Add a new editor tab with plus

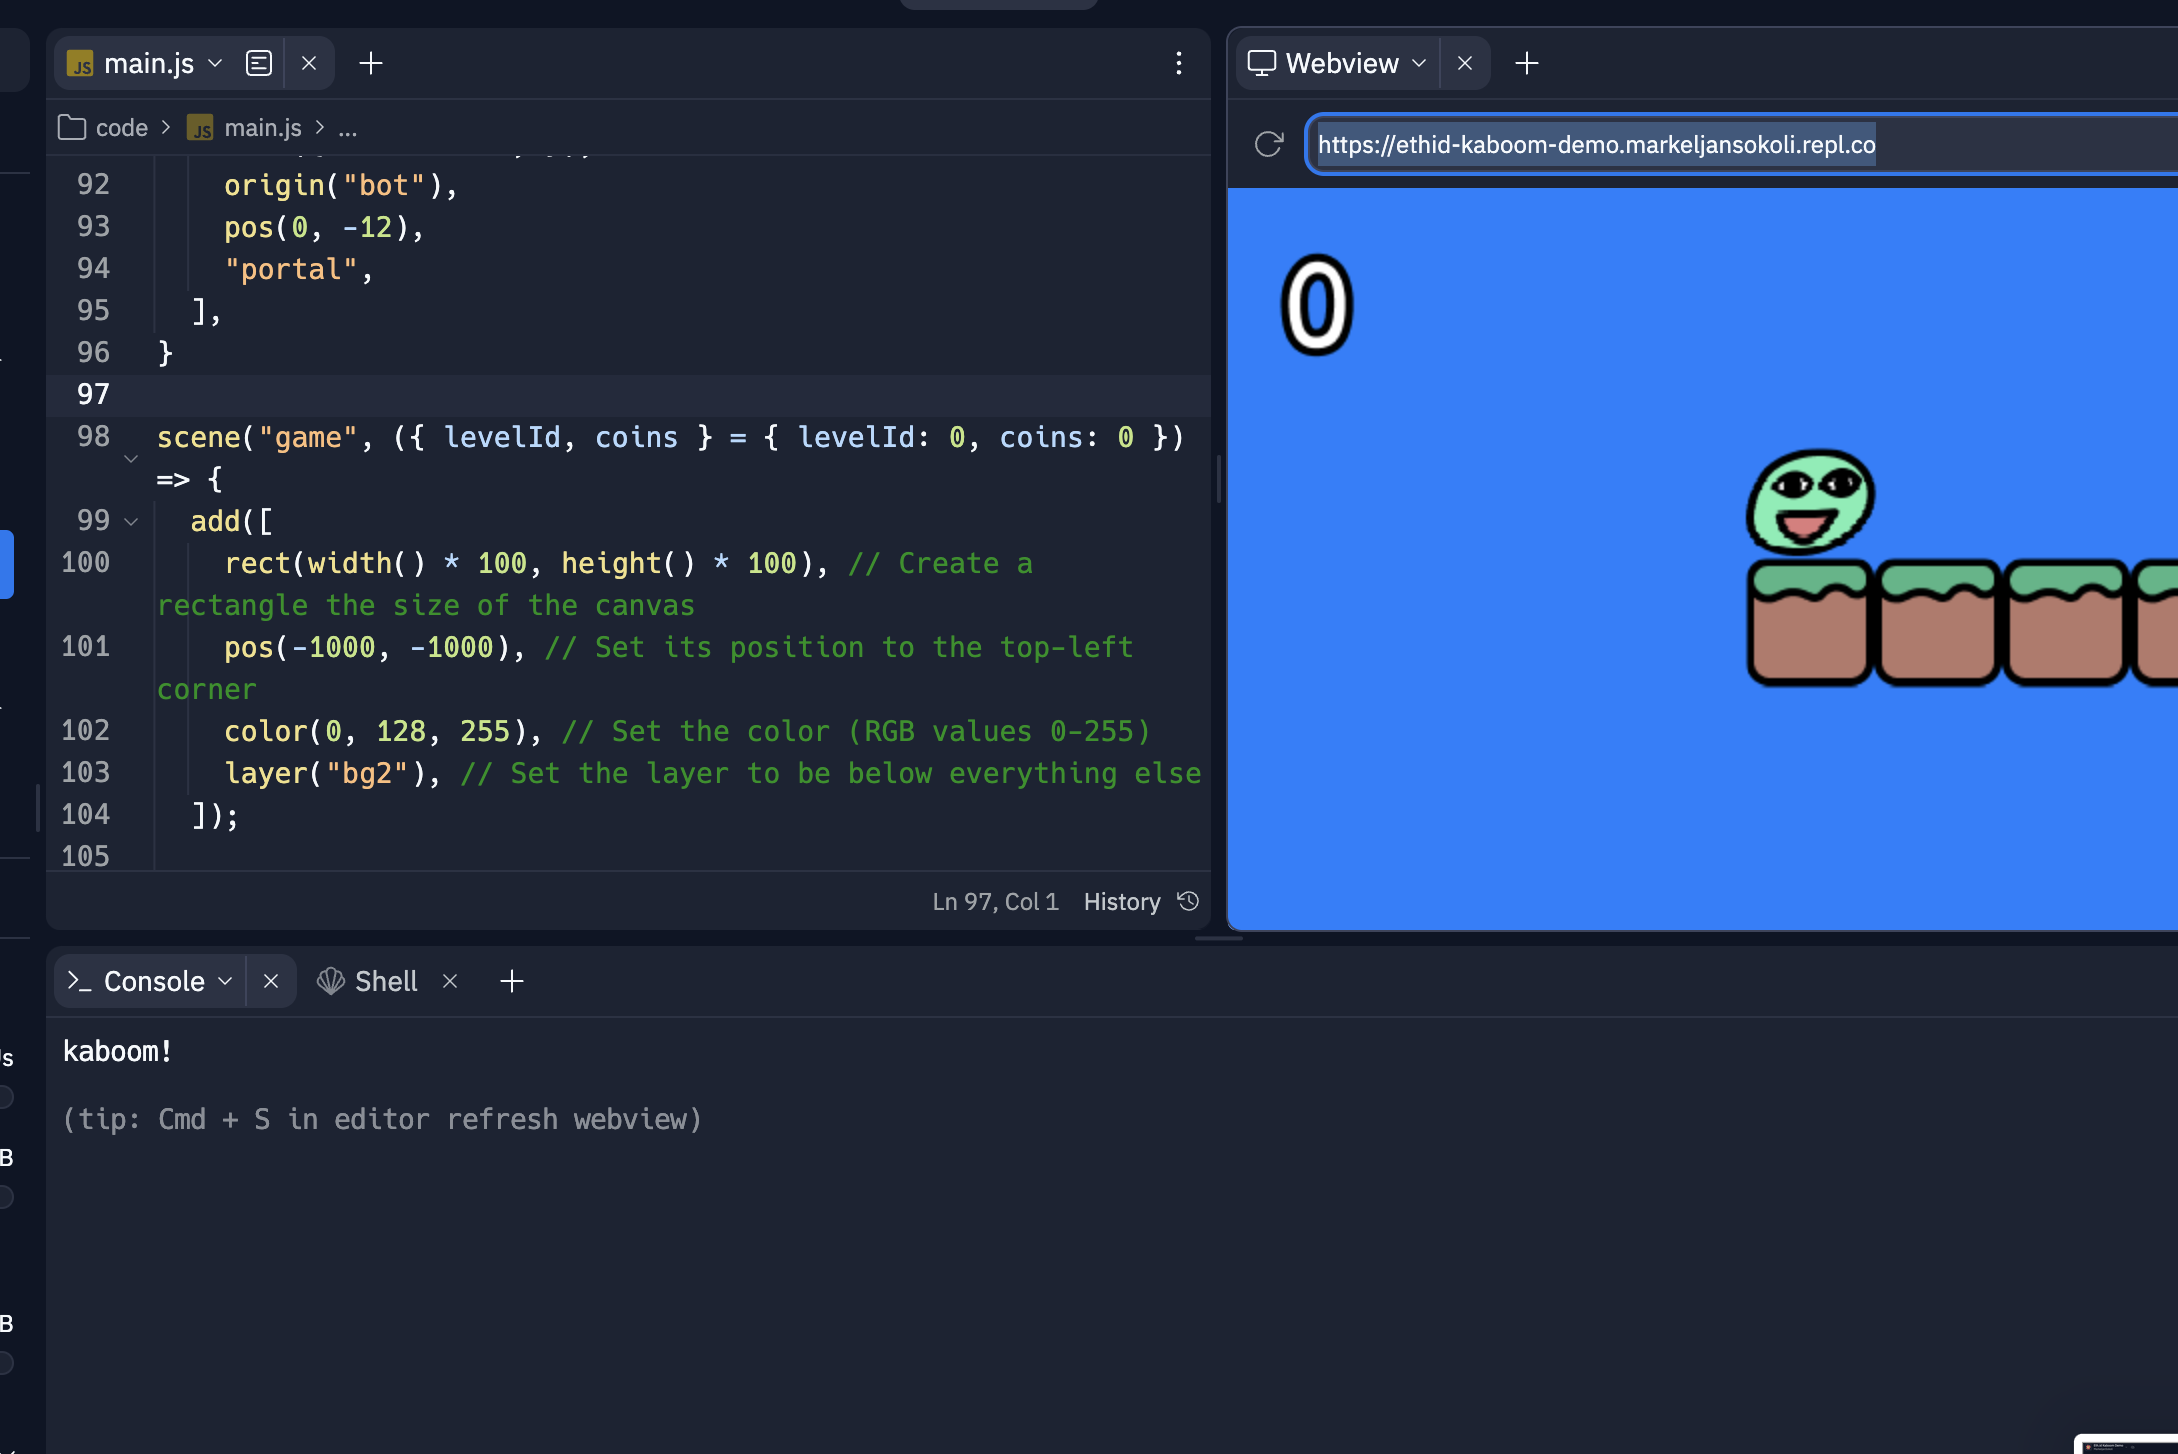pos(371,63)
